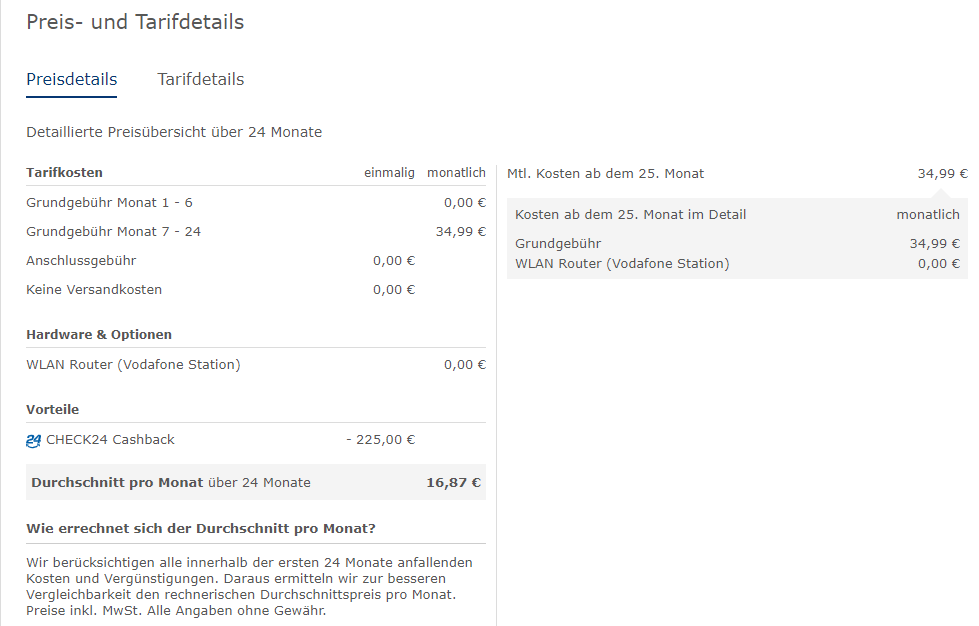Screen dimensions: 979x626
Task: Click the Vorteile section header
Action: [x=52, y=409]
